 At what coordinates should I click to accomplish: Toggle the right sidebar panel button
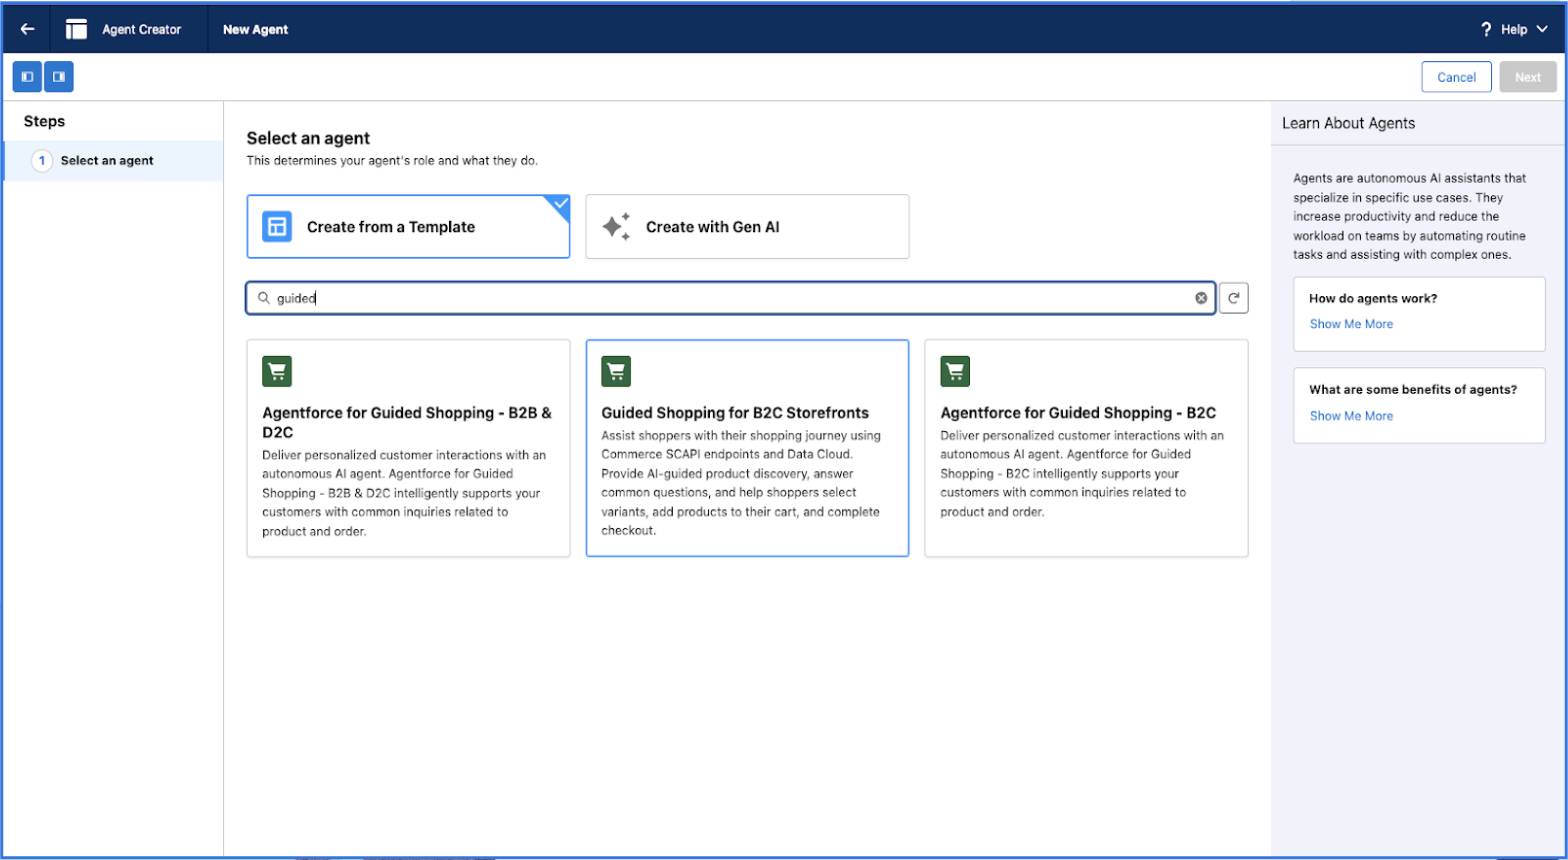59,77
